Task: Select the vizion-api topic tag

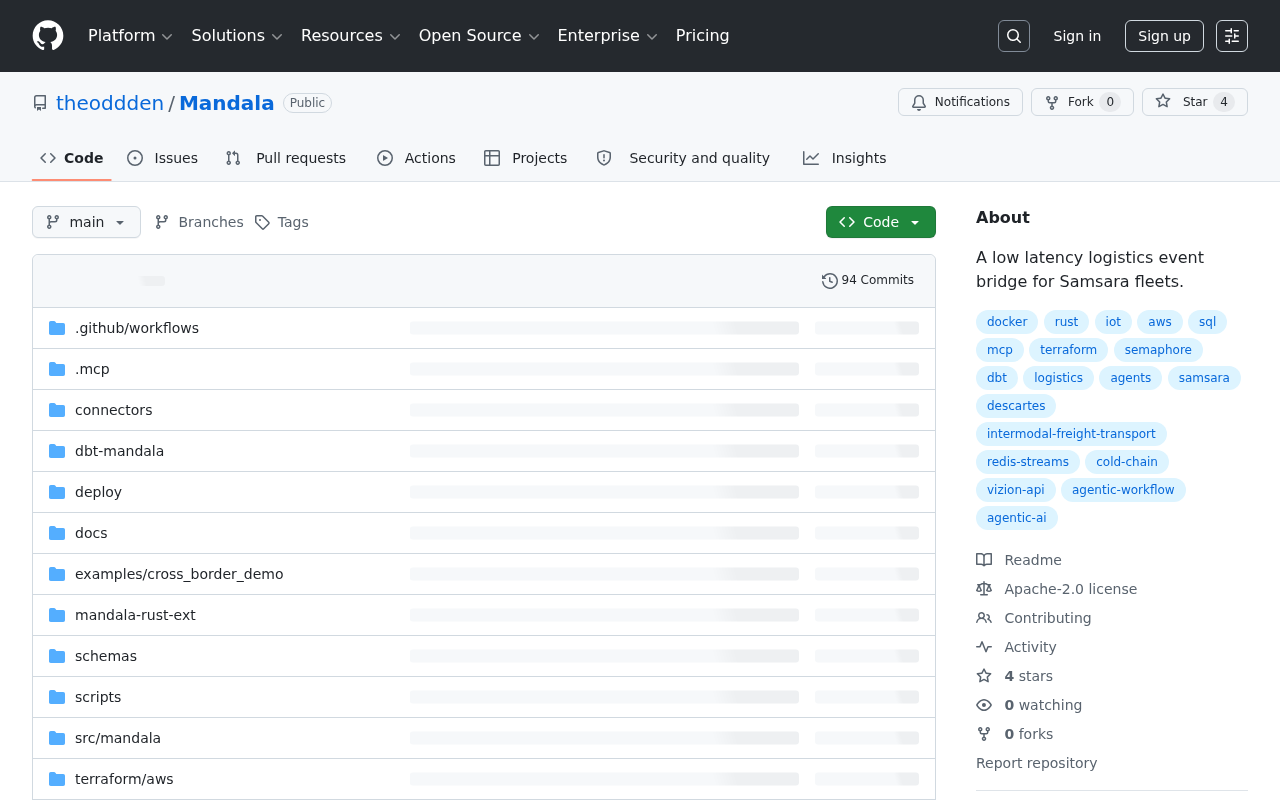Action: [1016, 490]
